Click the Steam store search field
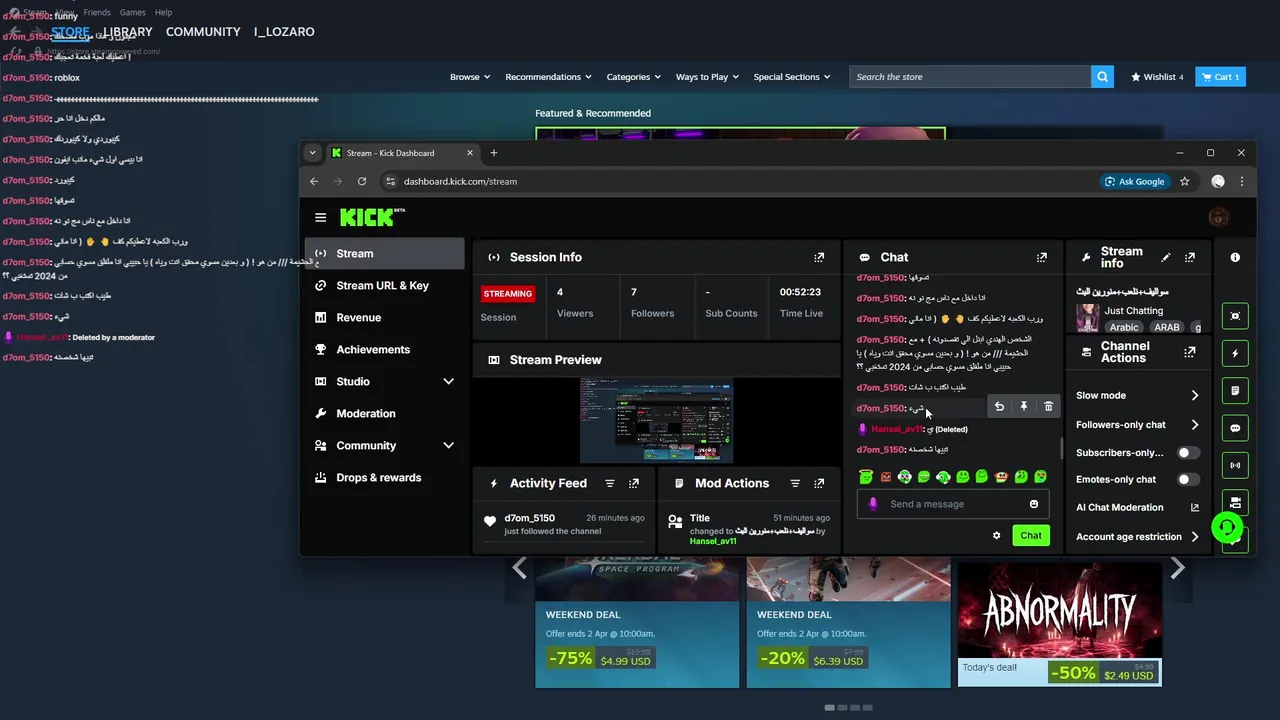Image resolution: width=1280 pixels, height=720 pixels. [970, 77]
